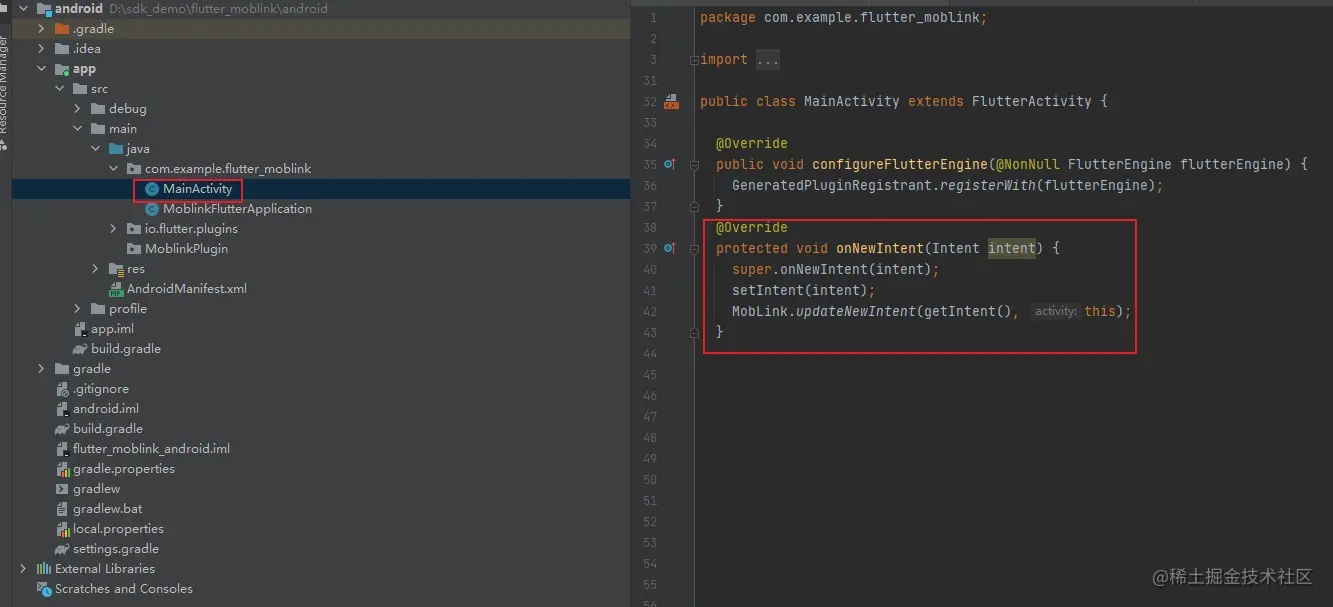Image resolution: width=1333 pixels, height=607 pixels.
Task: Click override gutter icon on line 39
Action: (x=670, y=248)
